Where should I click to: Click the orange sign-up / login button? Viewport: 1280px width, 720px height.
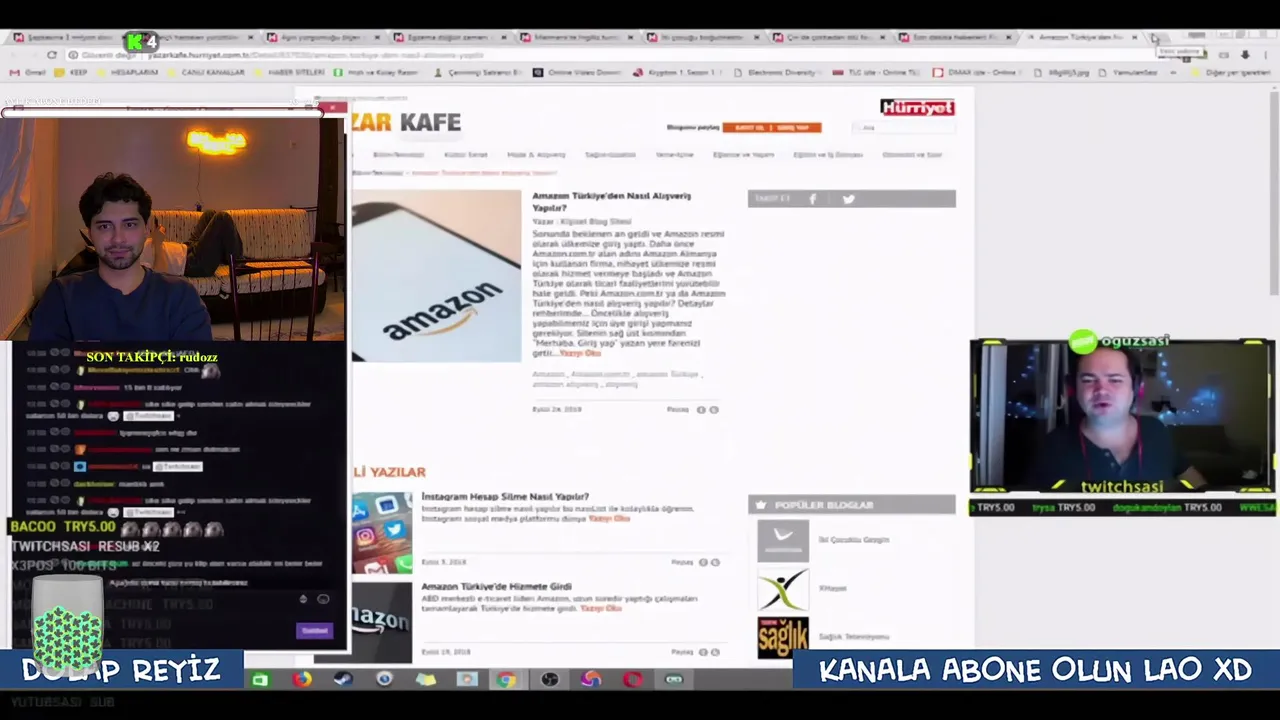771,127
